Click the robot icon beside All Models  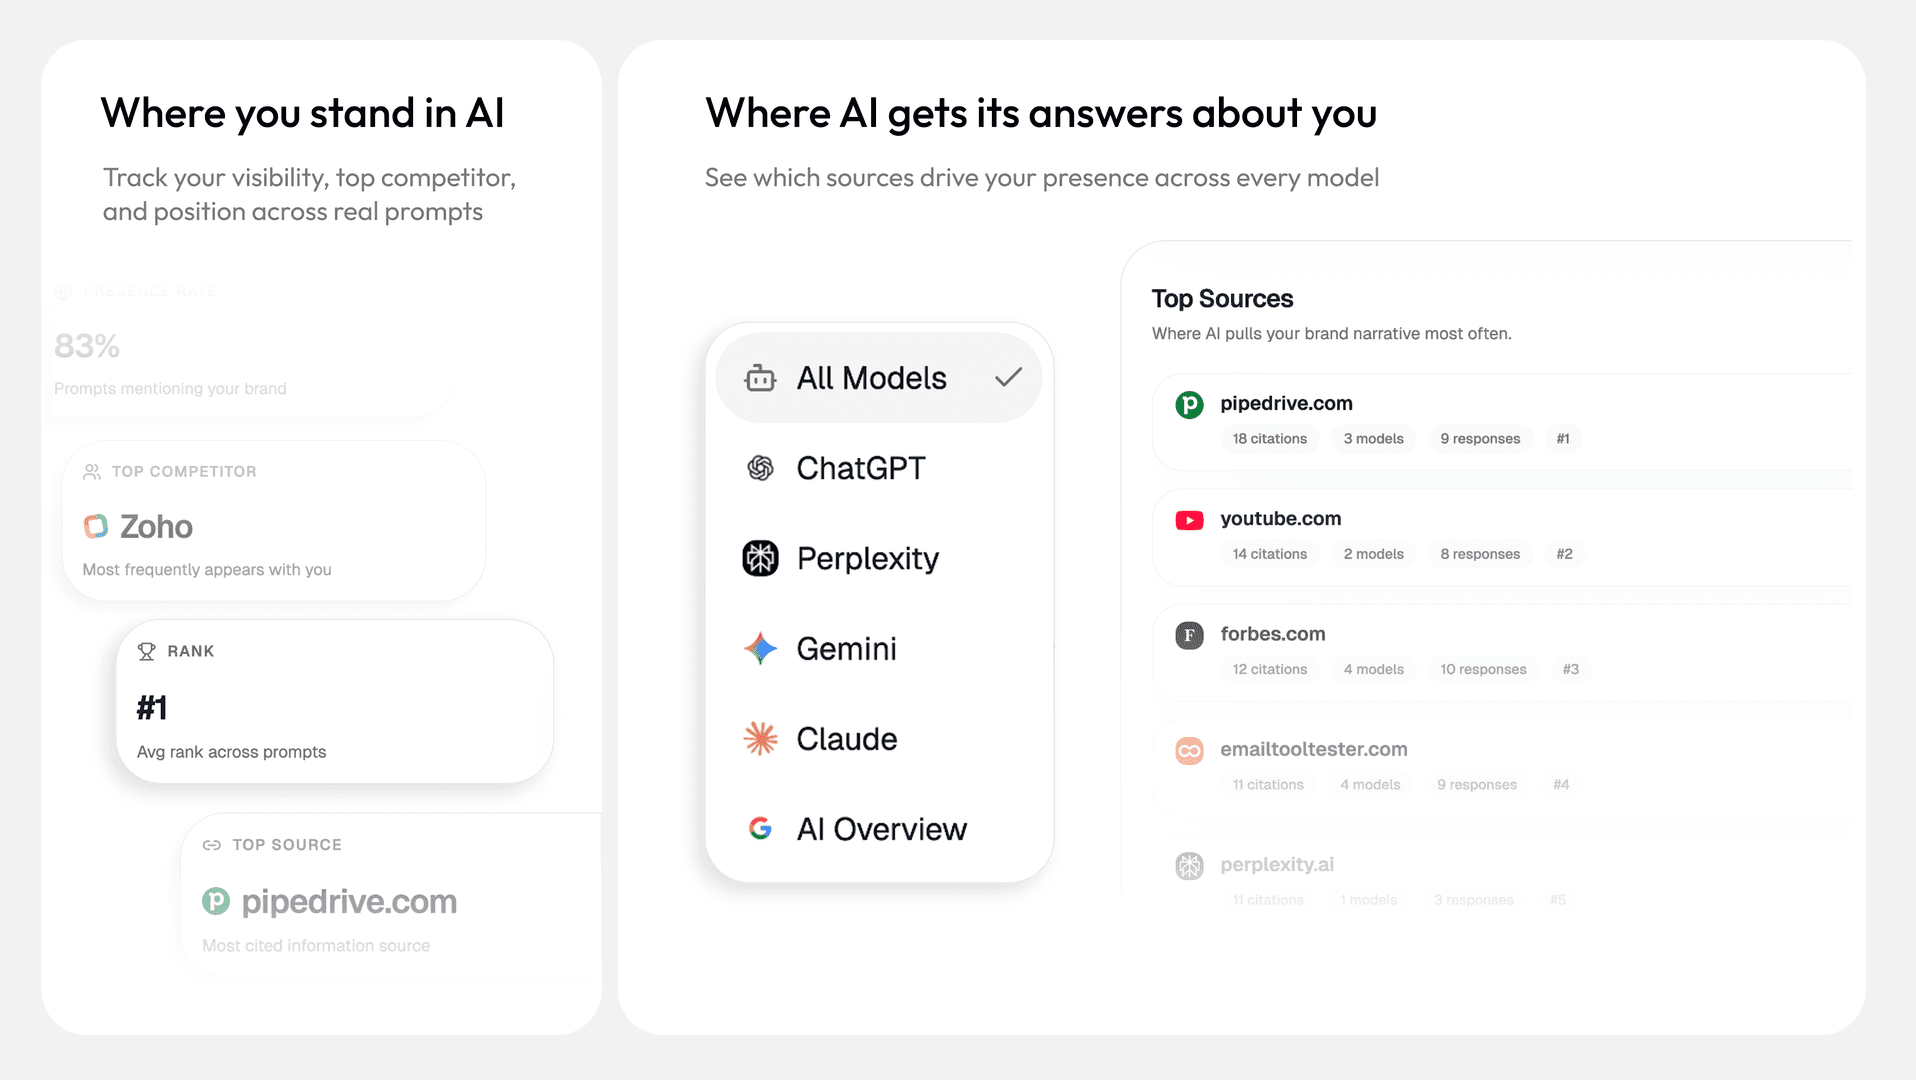(760, 378)
